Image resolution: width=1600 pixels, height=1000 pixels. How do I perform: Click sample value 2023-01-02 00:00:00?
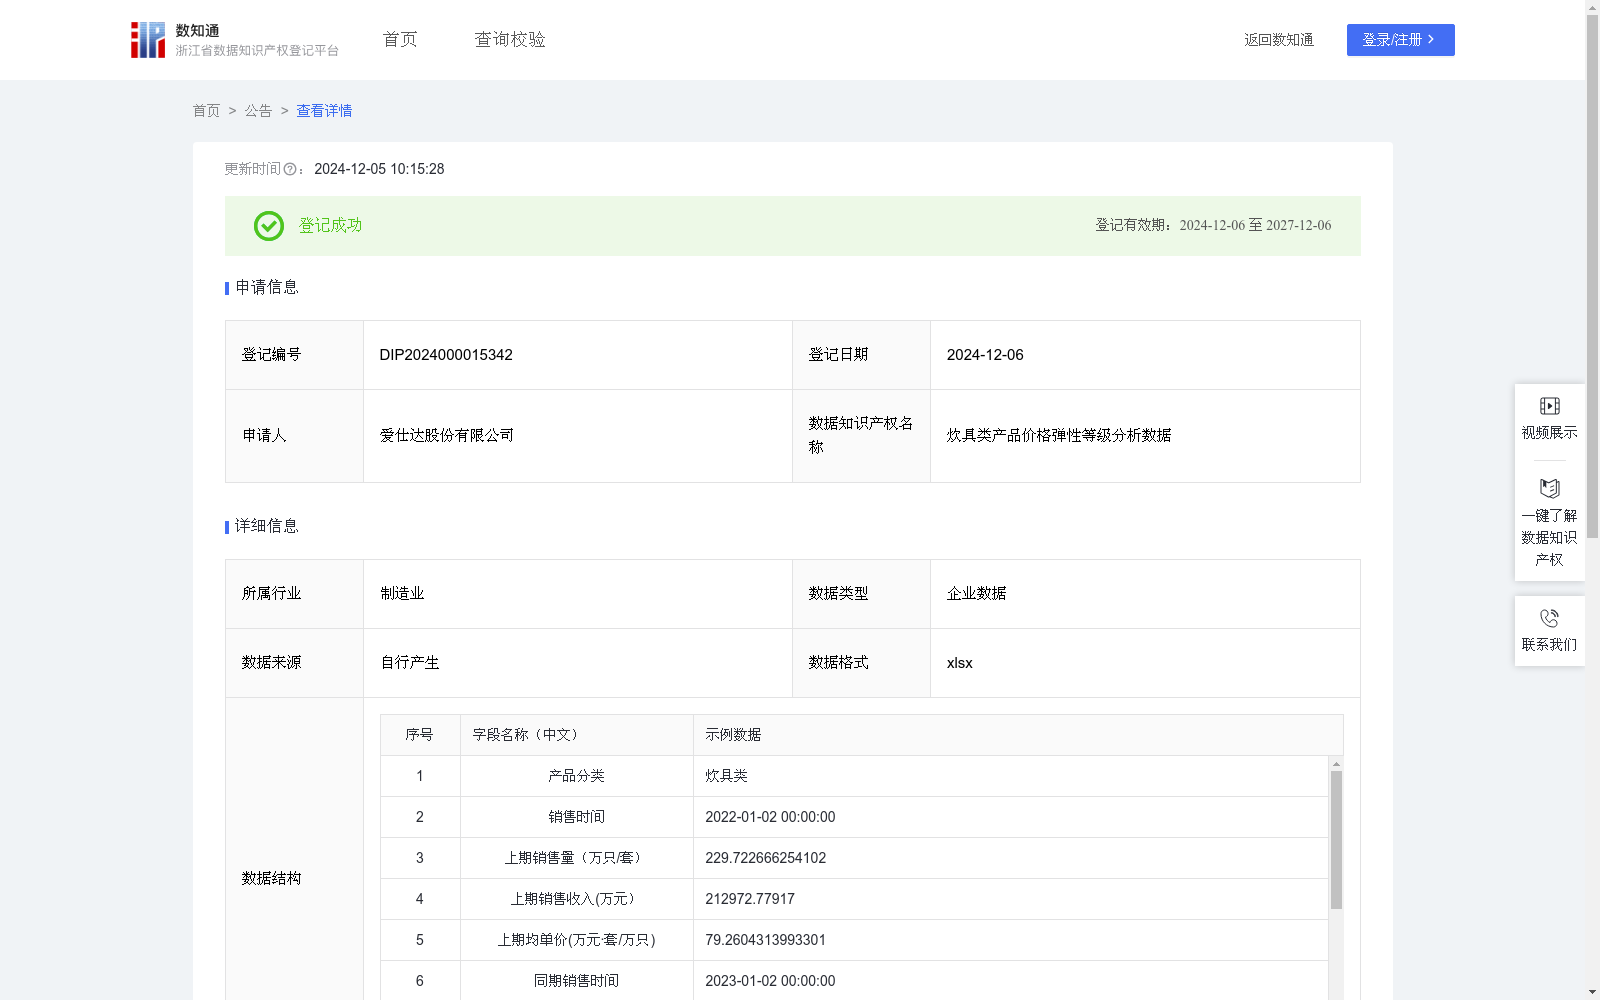point(770,981)
